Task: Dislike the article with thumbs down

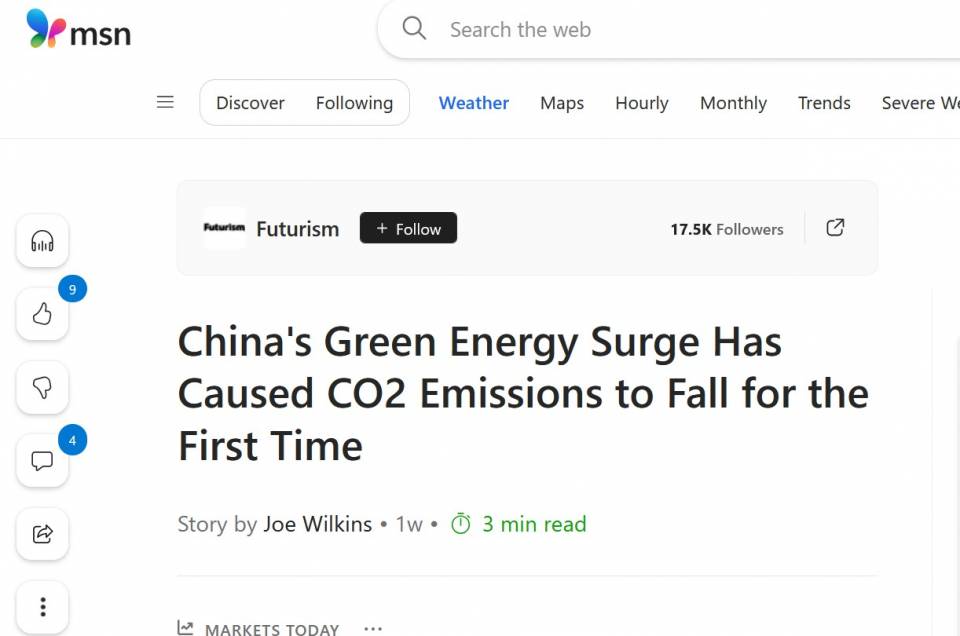Action: [42, 387]
